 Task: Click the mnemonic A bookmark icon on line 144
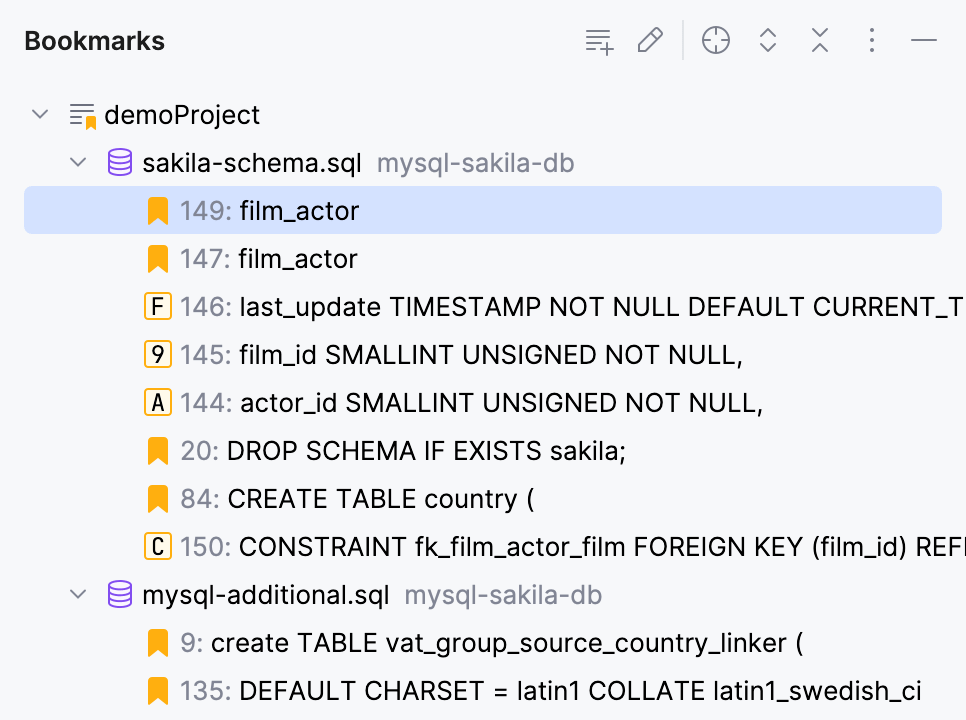157,402
